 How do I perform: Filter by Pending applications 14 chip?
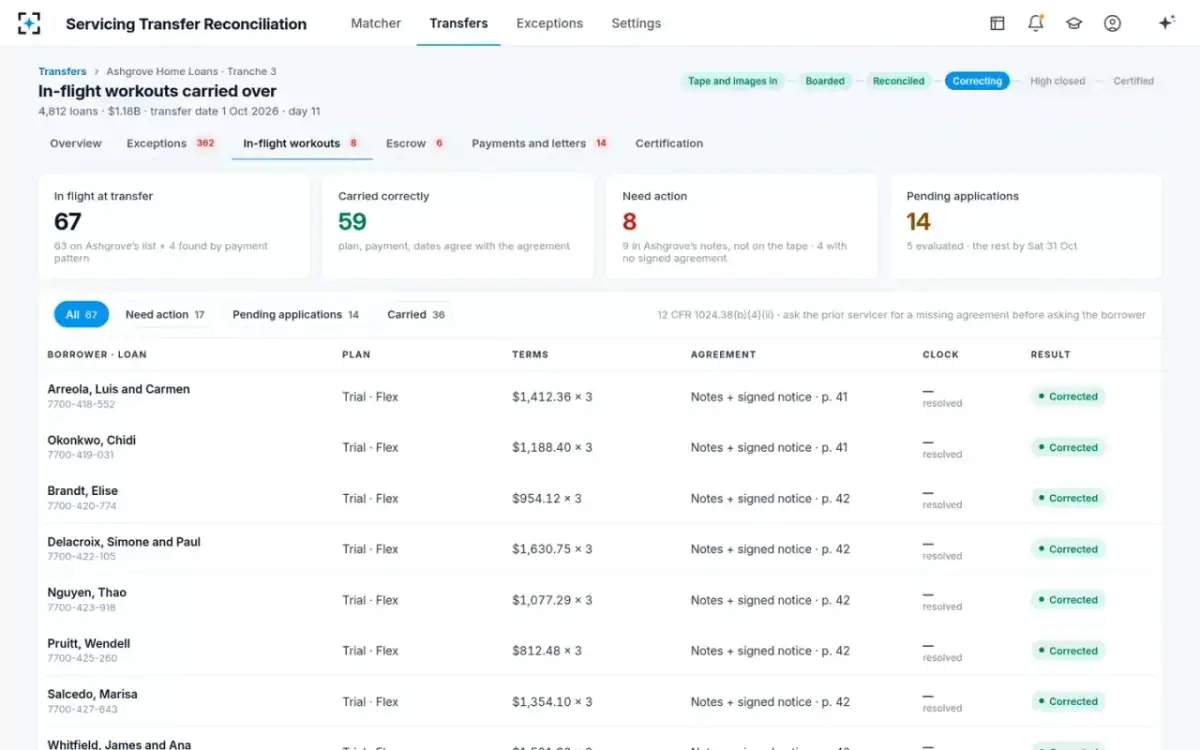[296, 315]
